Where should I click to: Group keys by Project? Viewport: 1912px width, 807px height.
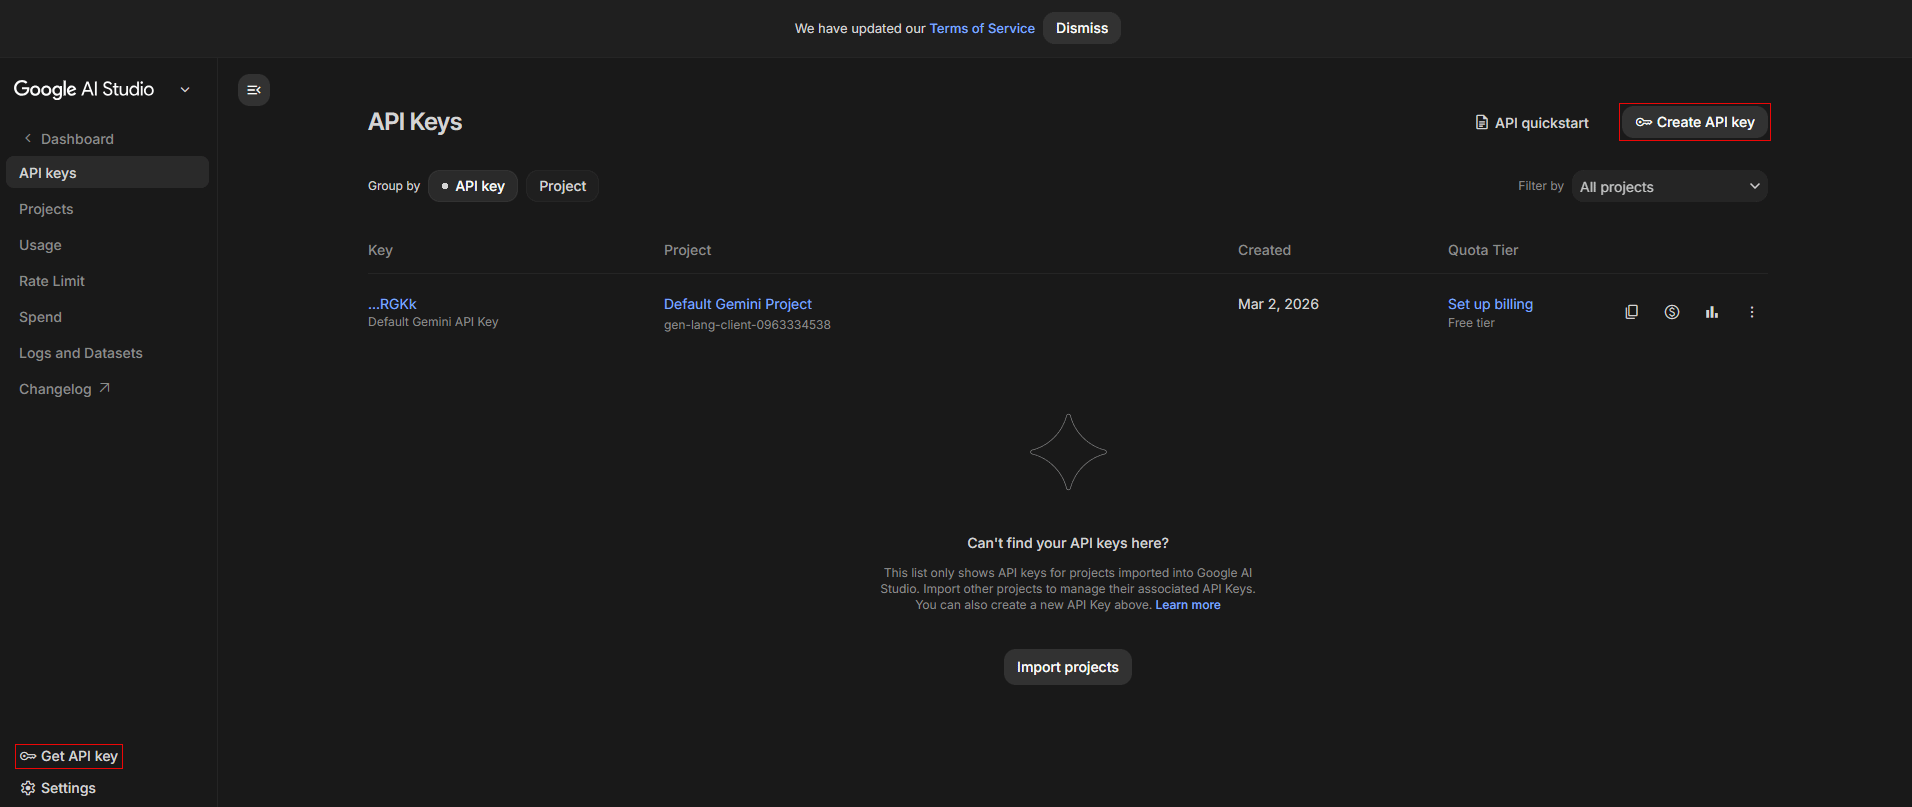[562, 186]
